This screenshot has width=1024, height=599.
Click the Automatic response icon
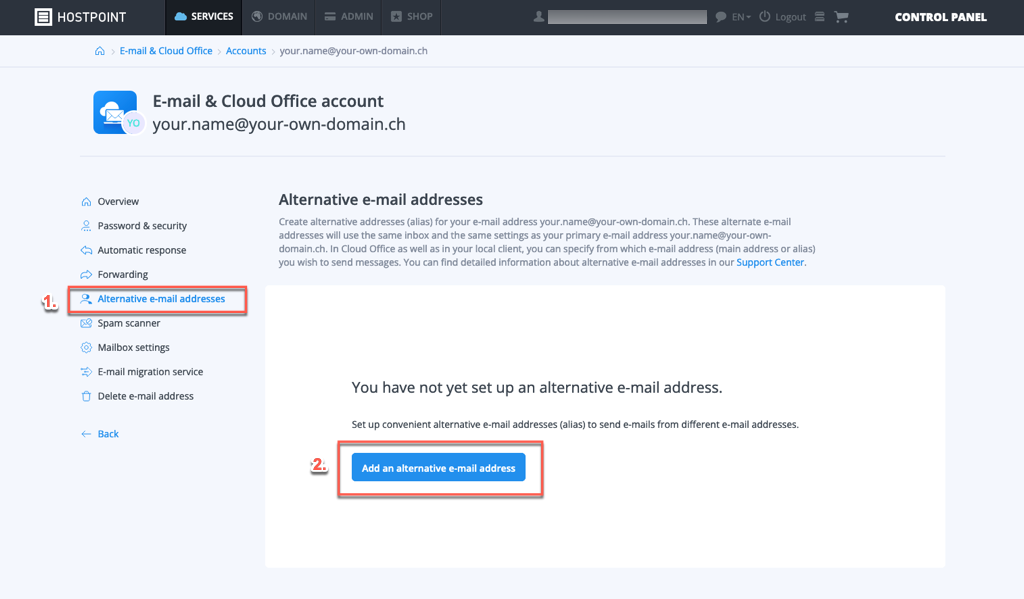[86, 250]
